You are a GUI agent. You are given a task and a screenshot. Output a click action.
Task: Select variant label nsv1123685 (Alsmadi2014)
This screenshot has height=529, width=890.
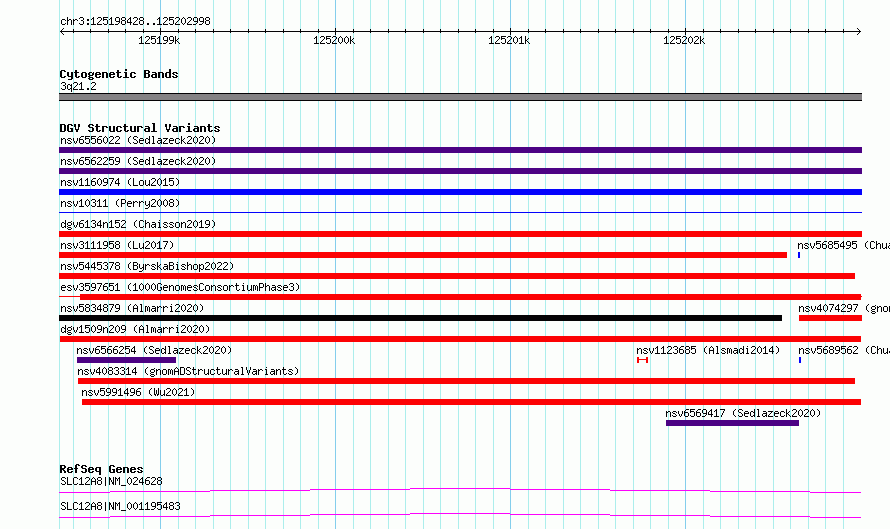pos(708,350)
